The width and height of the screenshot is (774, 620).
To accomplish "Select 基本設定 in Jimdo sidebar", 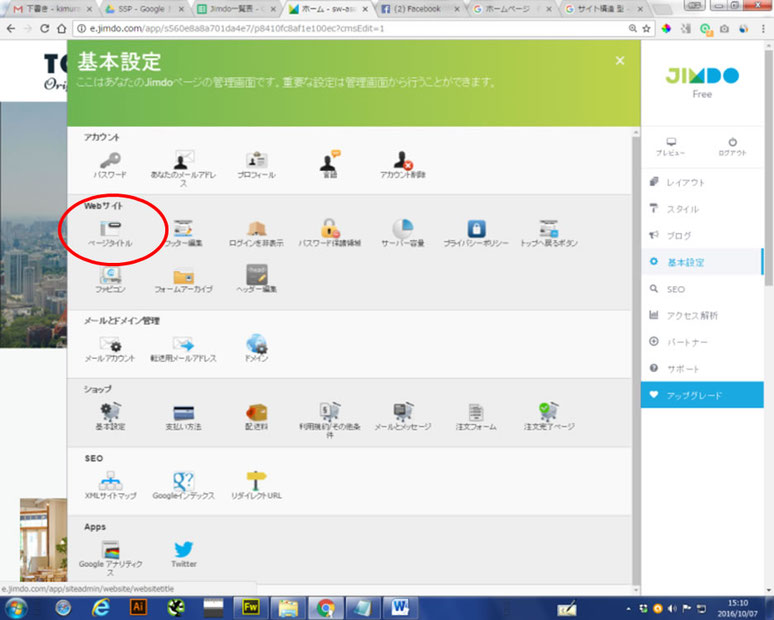I will click(702, 262).
